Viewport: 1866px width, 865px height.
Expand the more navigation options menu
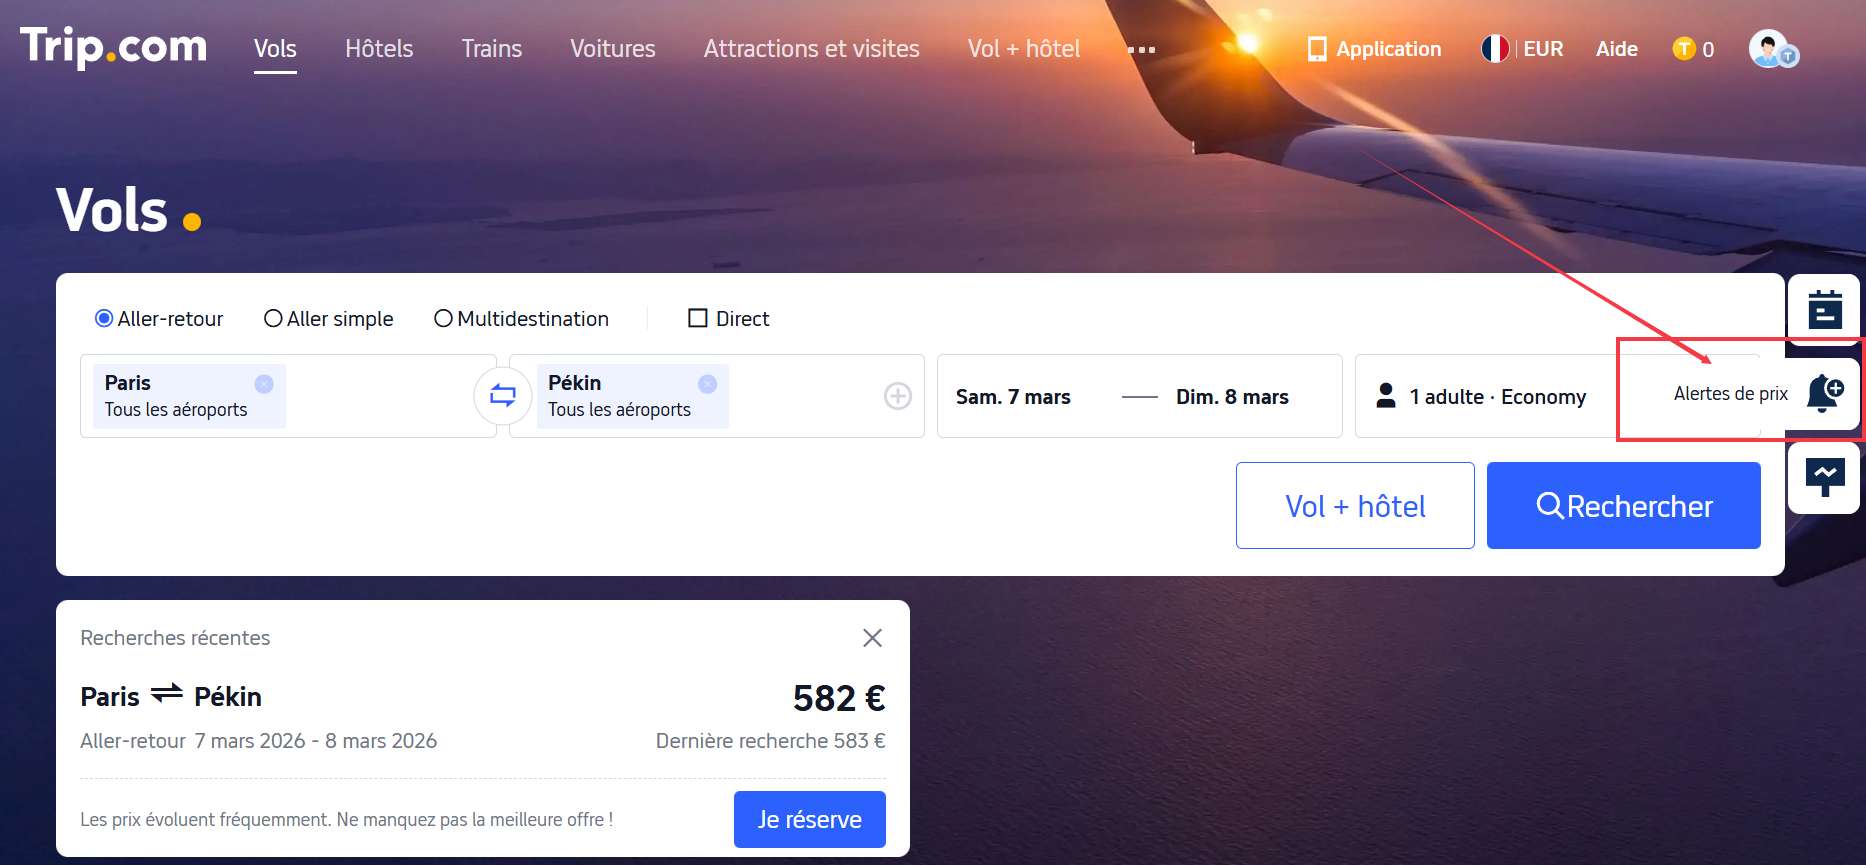(1140, 49)
